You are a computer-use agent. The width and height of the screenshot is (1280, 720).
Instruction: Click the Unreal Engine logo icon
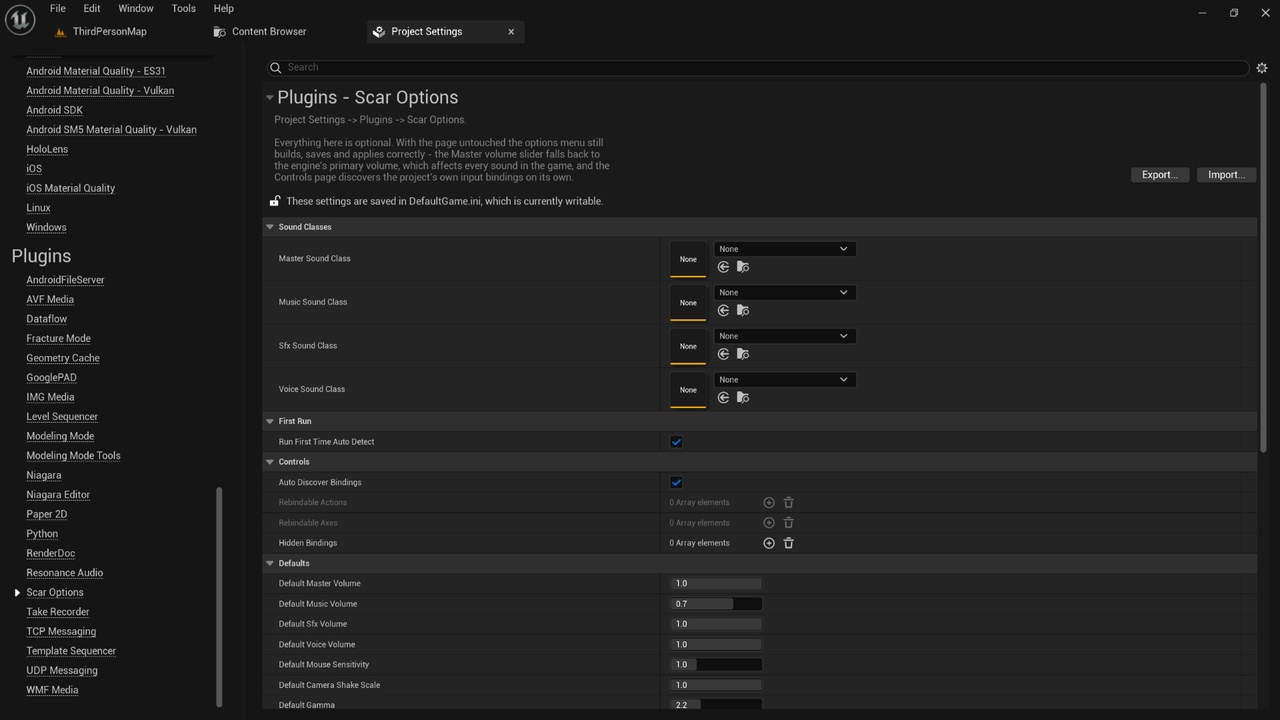point(20,19)
